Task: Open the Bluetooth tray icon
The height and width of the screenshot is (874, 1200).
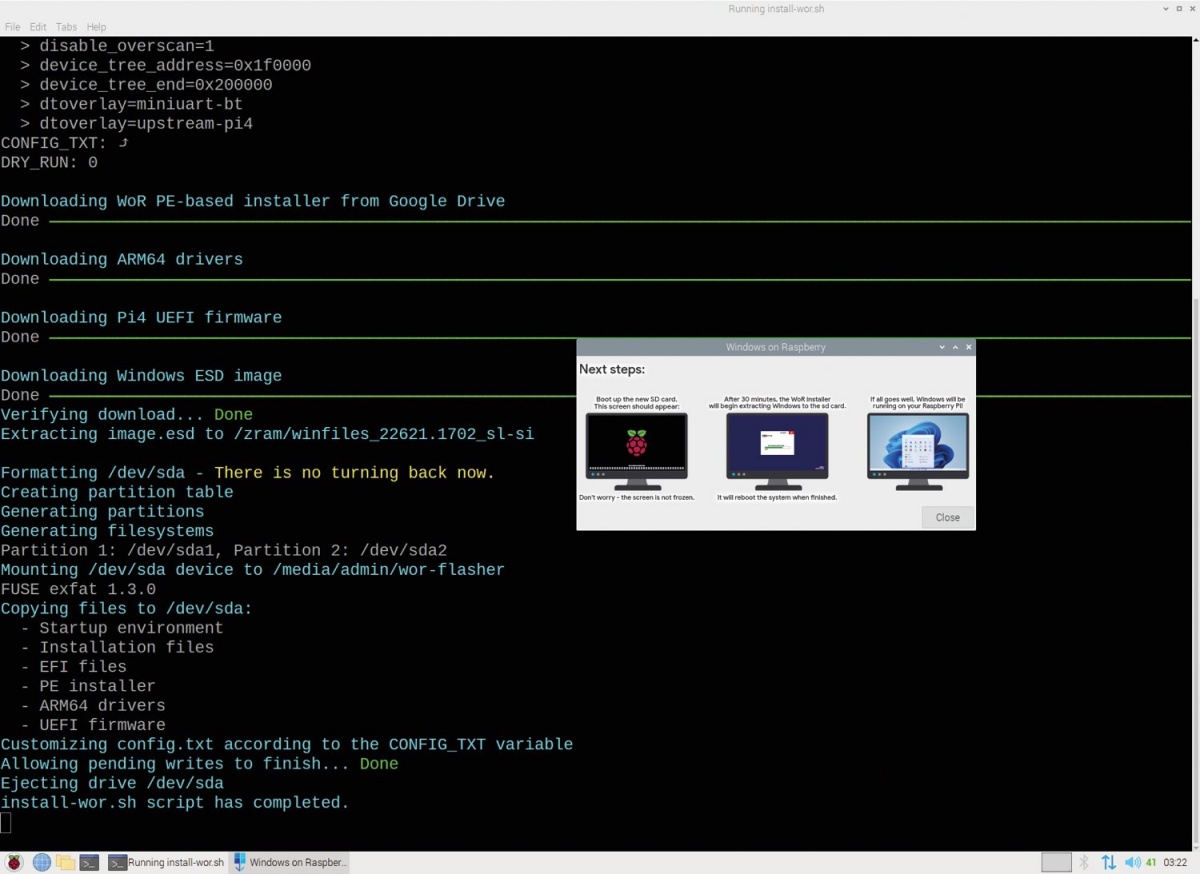Action: tap(1084, 862)
